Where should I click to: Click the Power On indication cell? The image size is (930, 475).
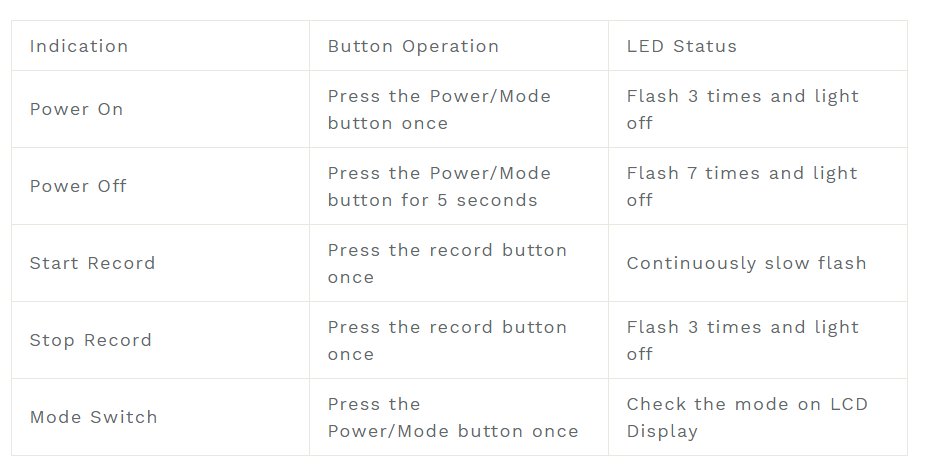point(77,110)
